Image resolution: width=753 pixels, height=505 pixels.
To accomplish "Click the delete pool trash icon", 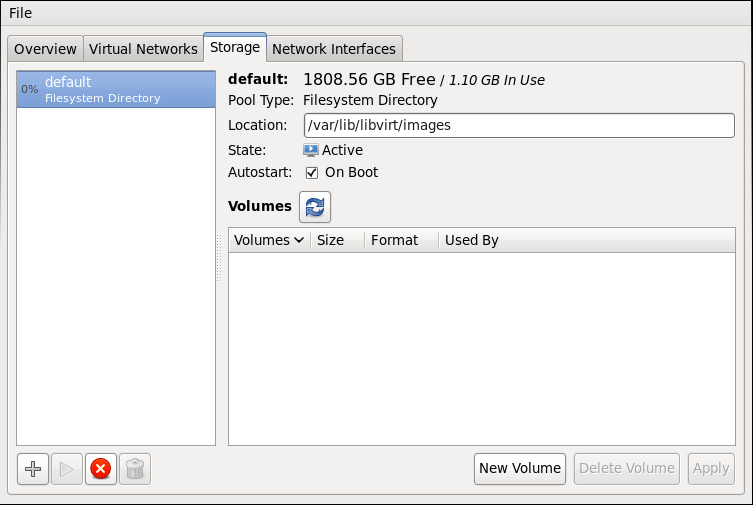I will [135, 469].
